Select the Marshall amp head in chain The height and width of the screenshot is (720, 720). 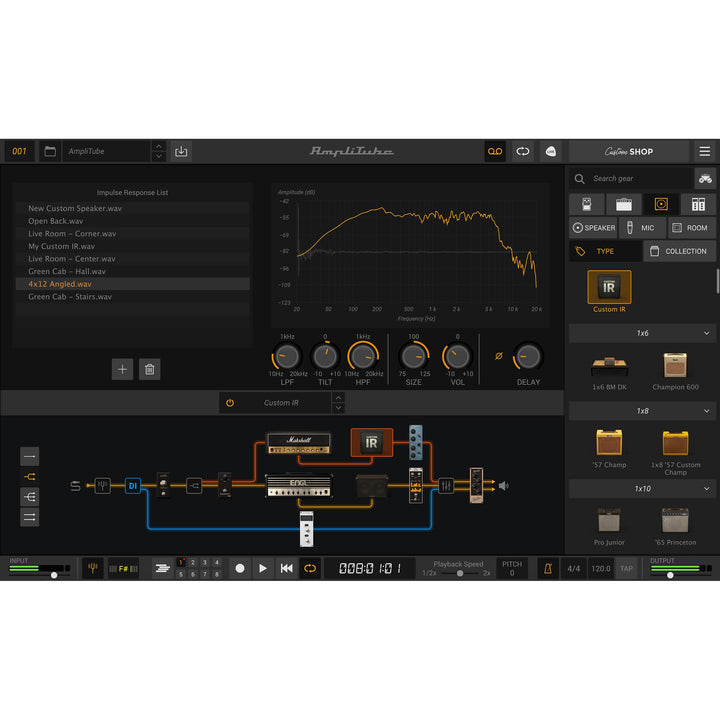pos(298,443)
